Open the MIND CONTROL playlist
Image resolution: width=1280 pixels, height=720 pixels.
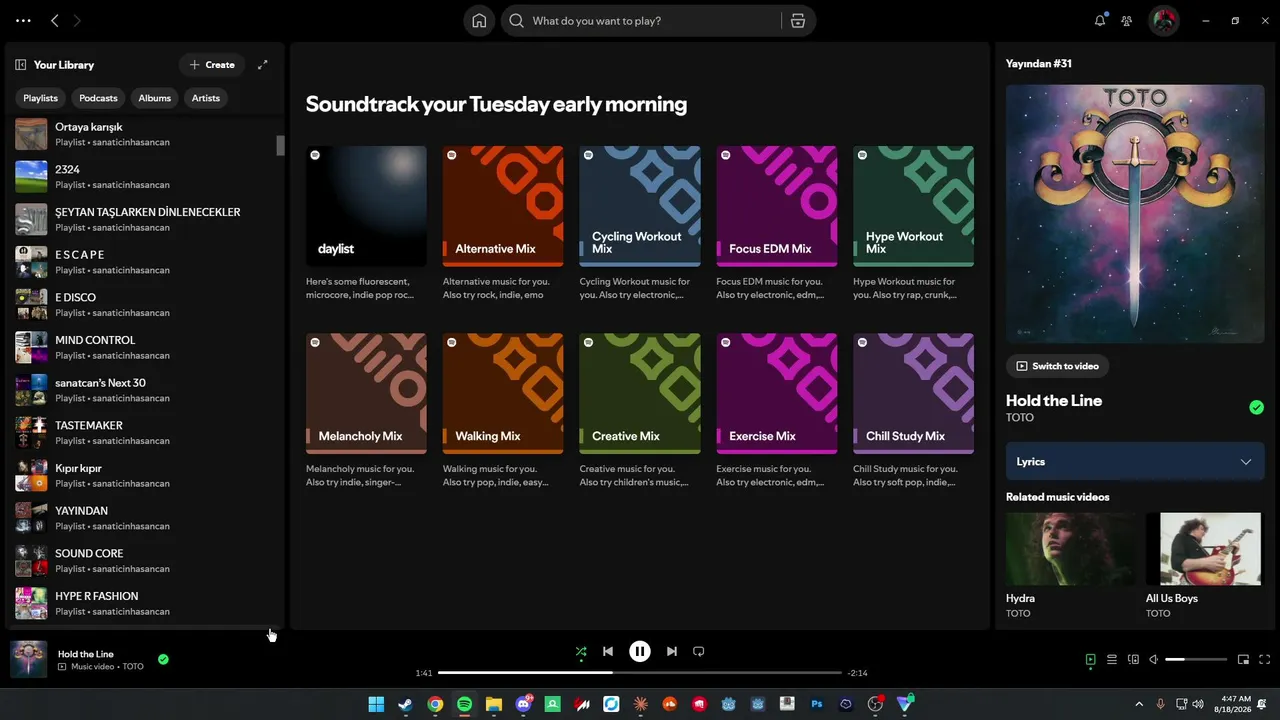(x=143, y=347)
